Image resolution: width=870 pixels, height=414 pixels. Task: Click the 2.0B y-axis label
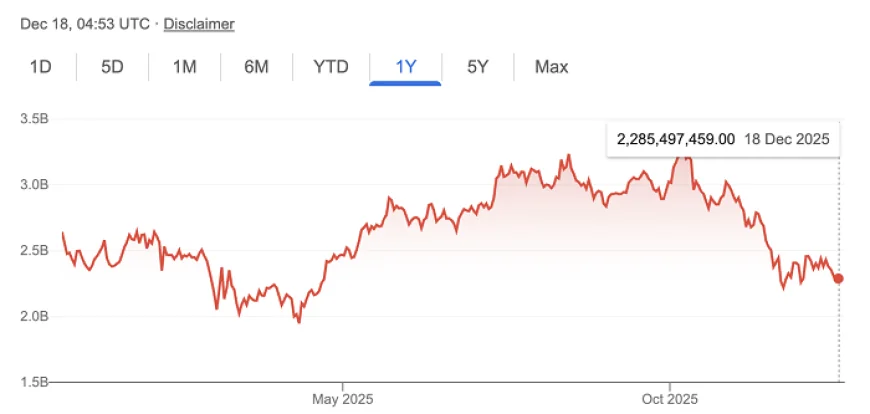pyautogui.click(x=35, y=316)
